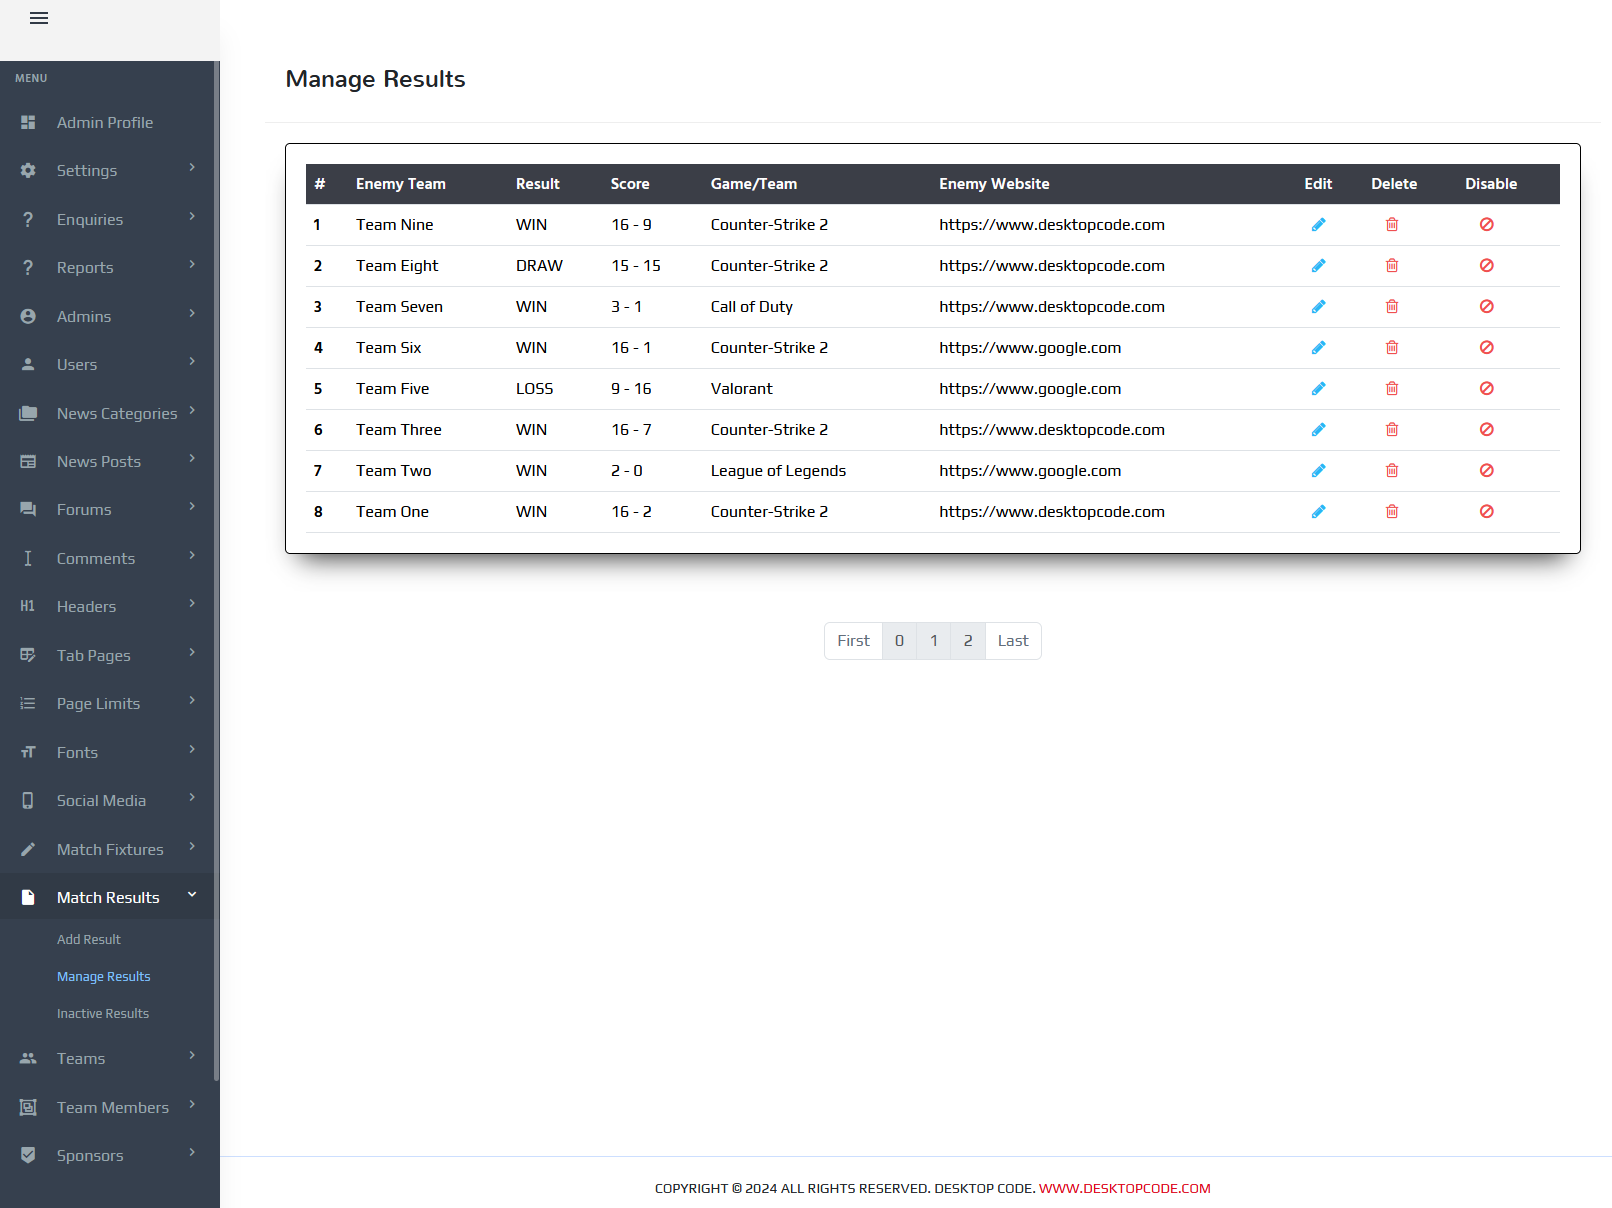Viewport: 1612px width, 1208px height.
Task: Open the Inactive Results page
Action: coord(103,1014)
